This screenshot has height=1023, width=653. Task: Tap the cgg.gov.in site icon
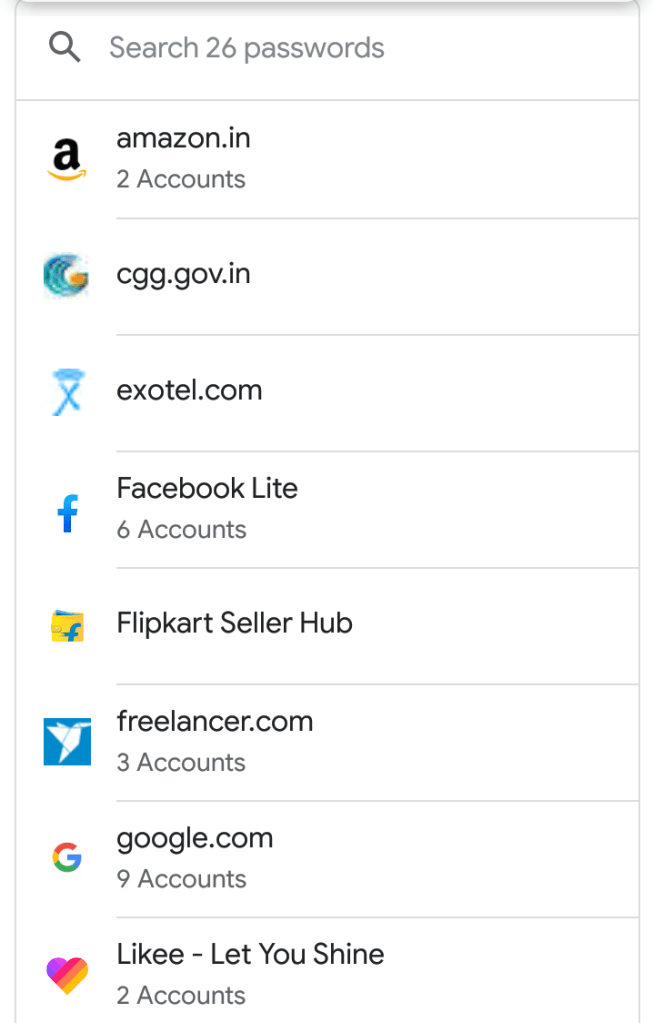(x=66, y=275)
